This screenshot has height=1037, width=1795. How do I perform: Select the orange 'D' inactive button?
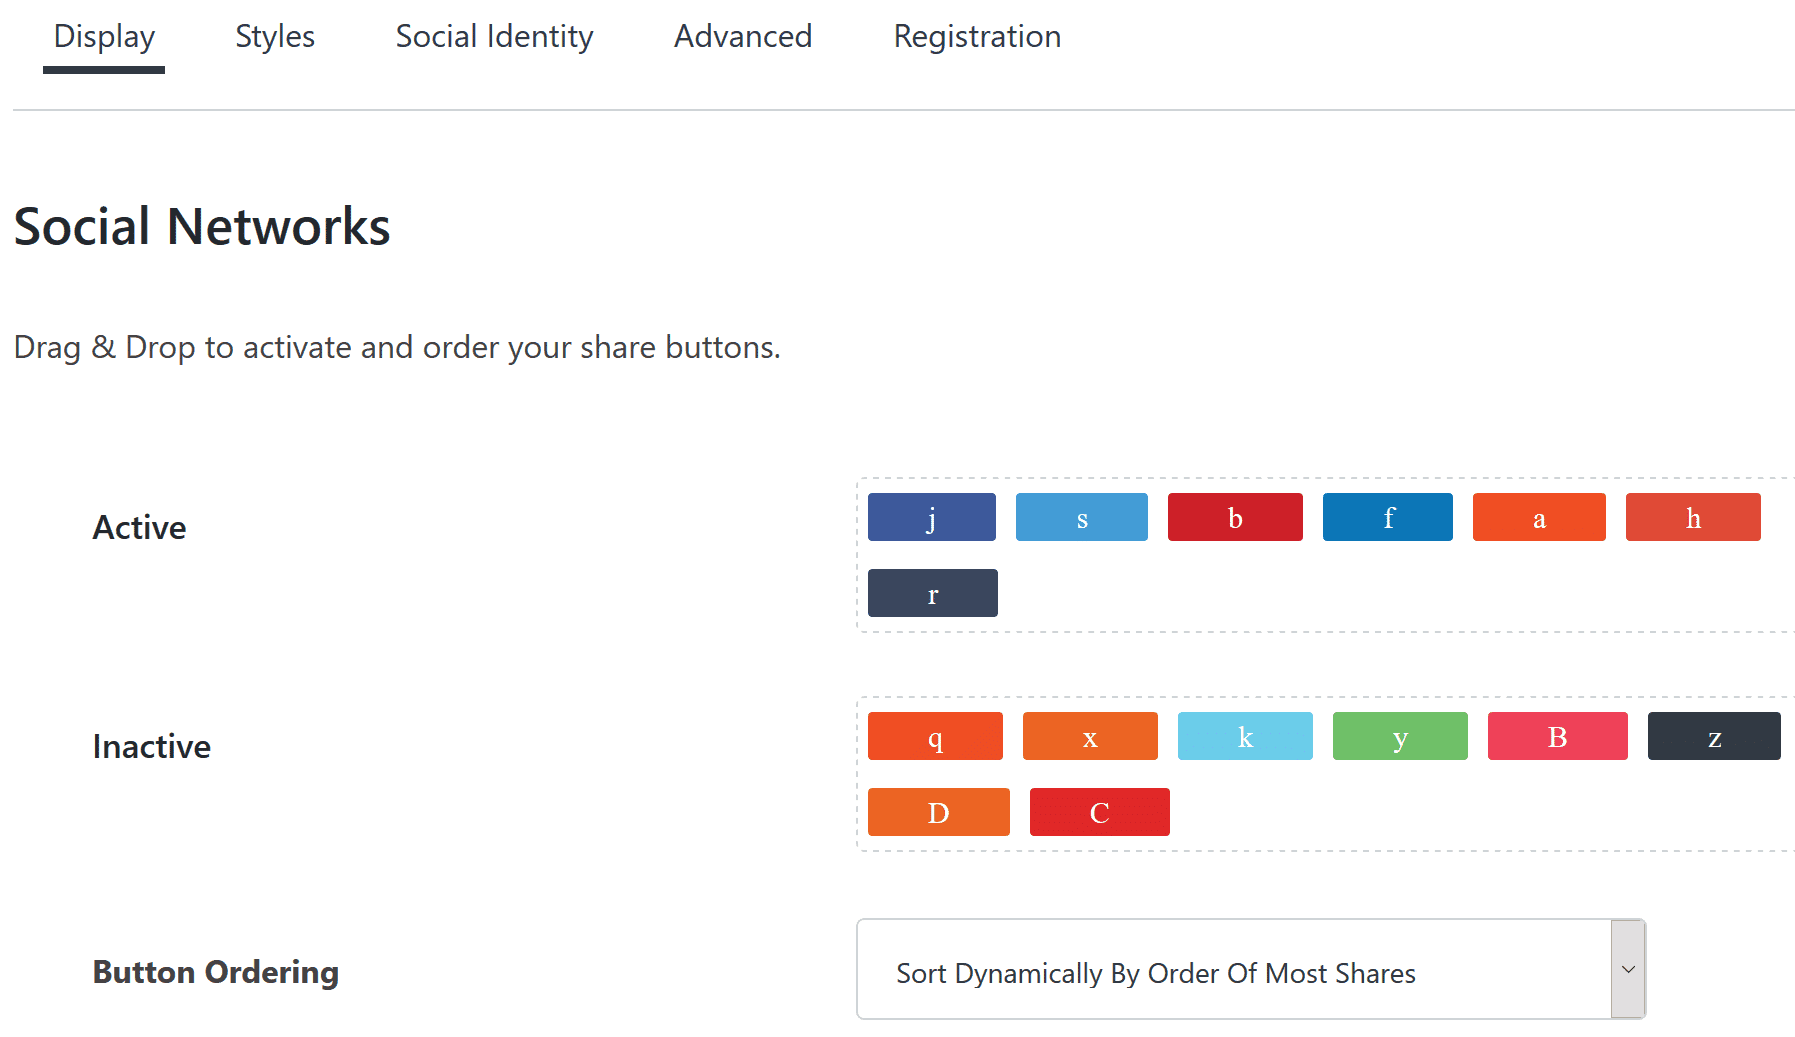click(938, 812)
